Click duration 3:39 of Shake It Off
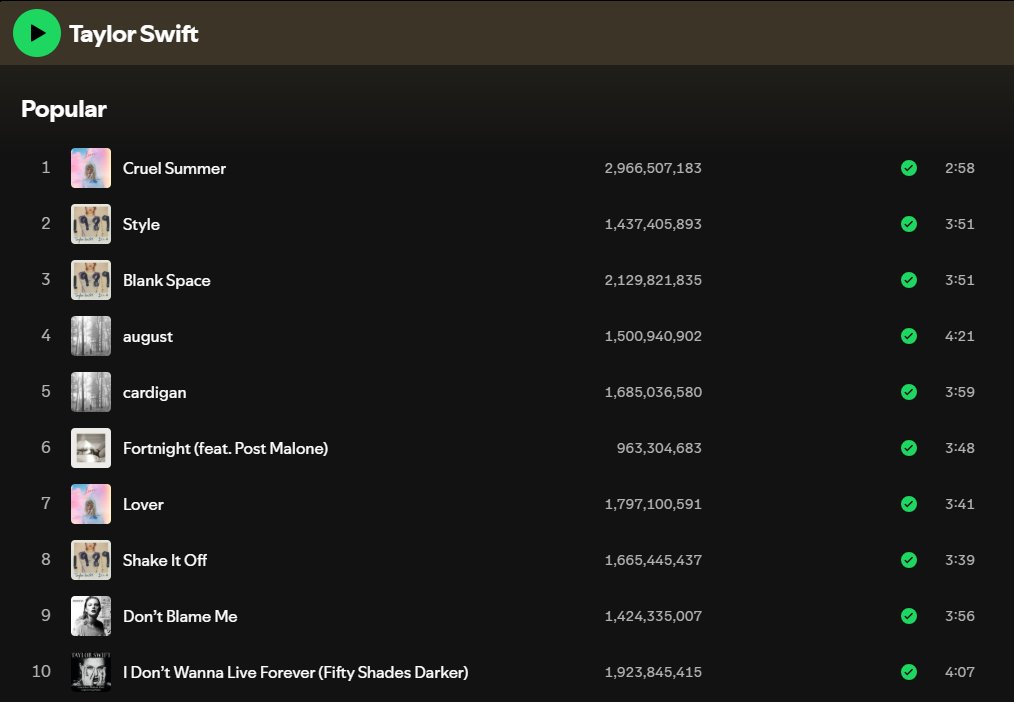1014x702 pixels. tap(960, 560)
